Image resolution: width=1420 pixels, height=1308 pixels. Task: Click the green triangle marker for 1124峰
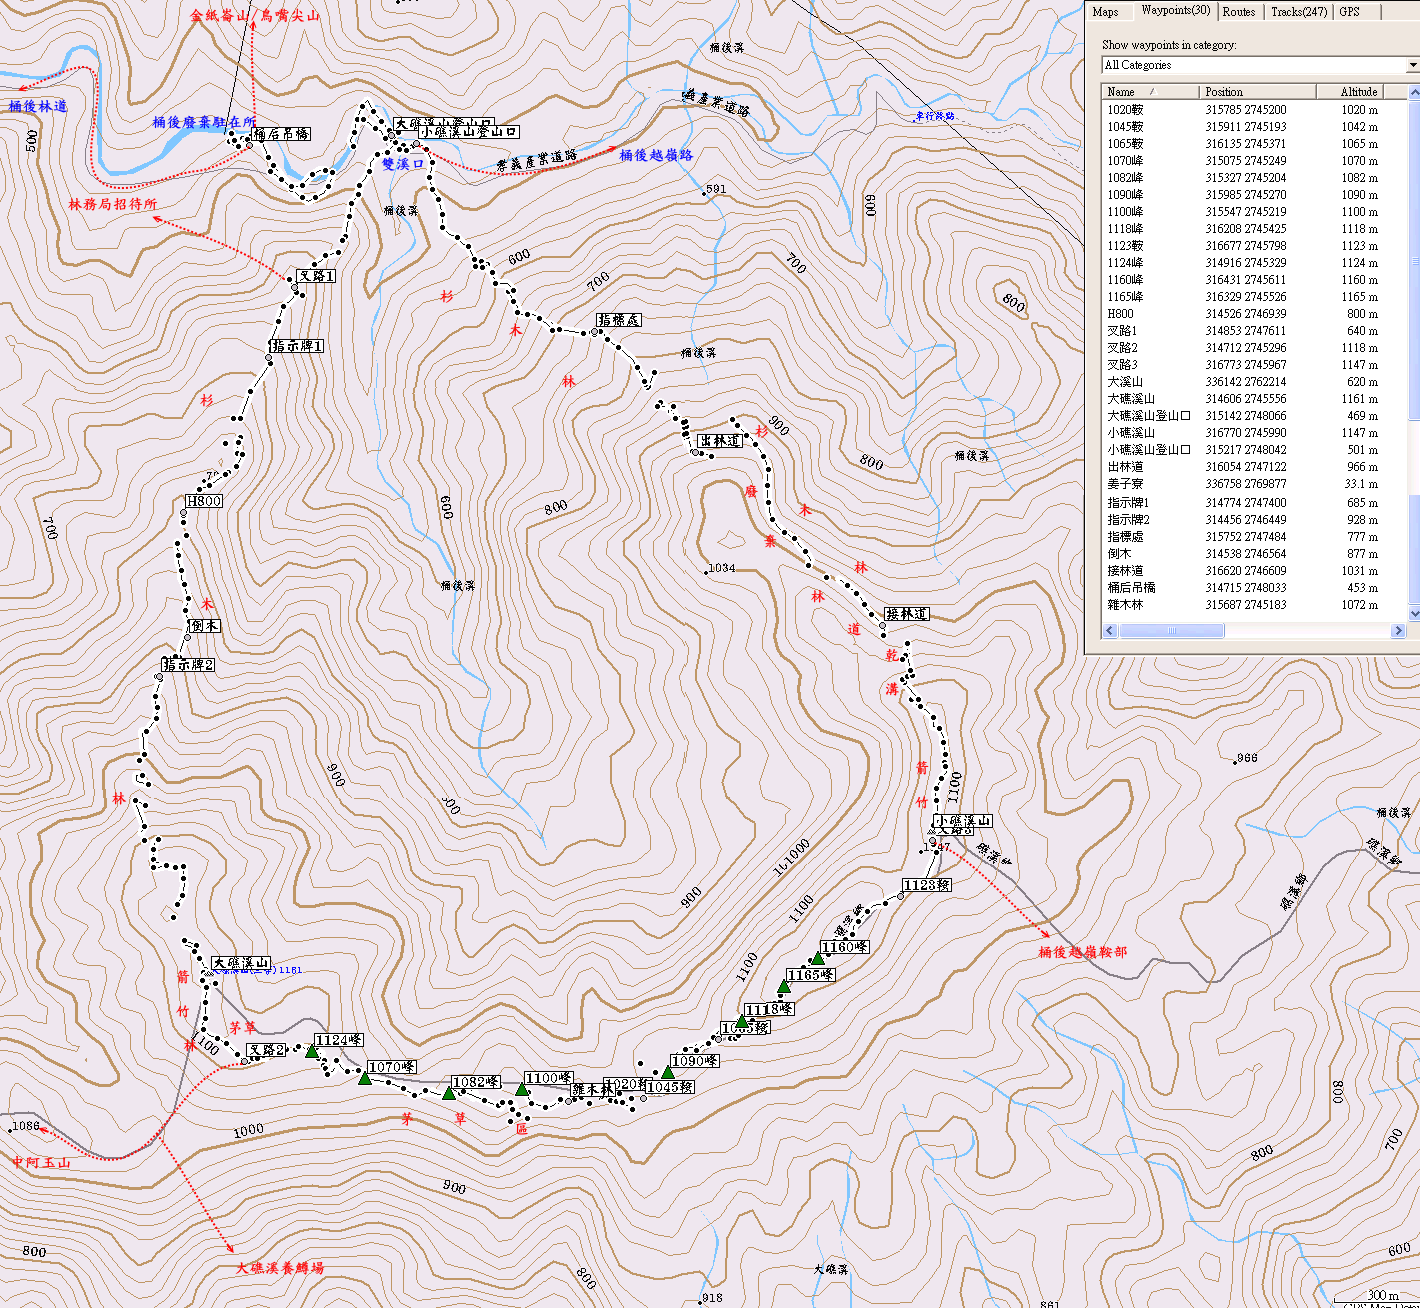pyautogui.click(x=312, y=1051)
